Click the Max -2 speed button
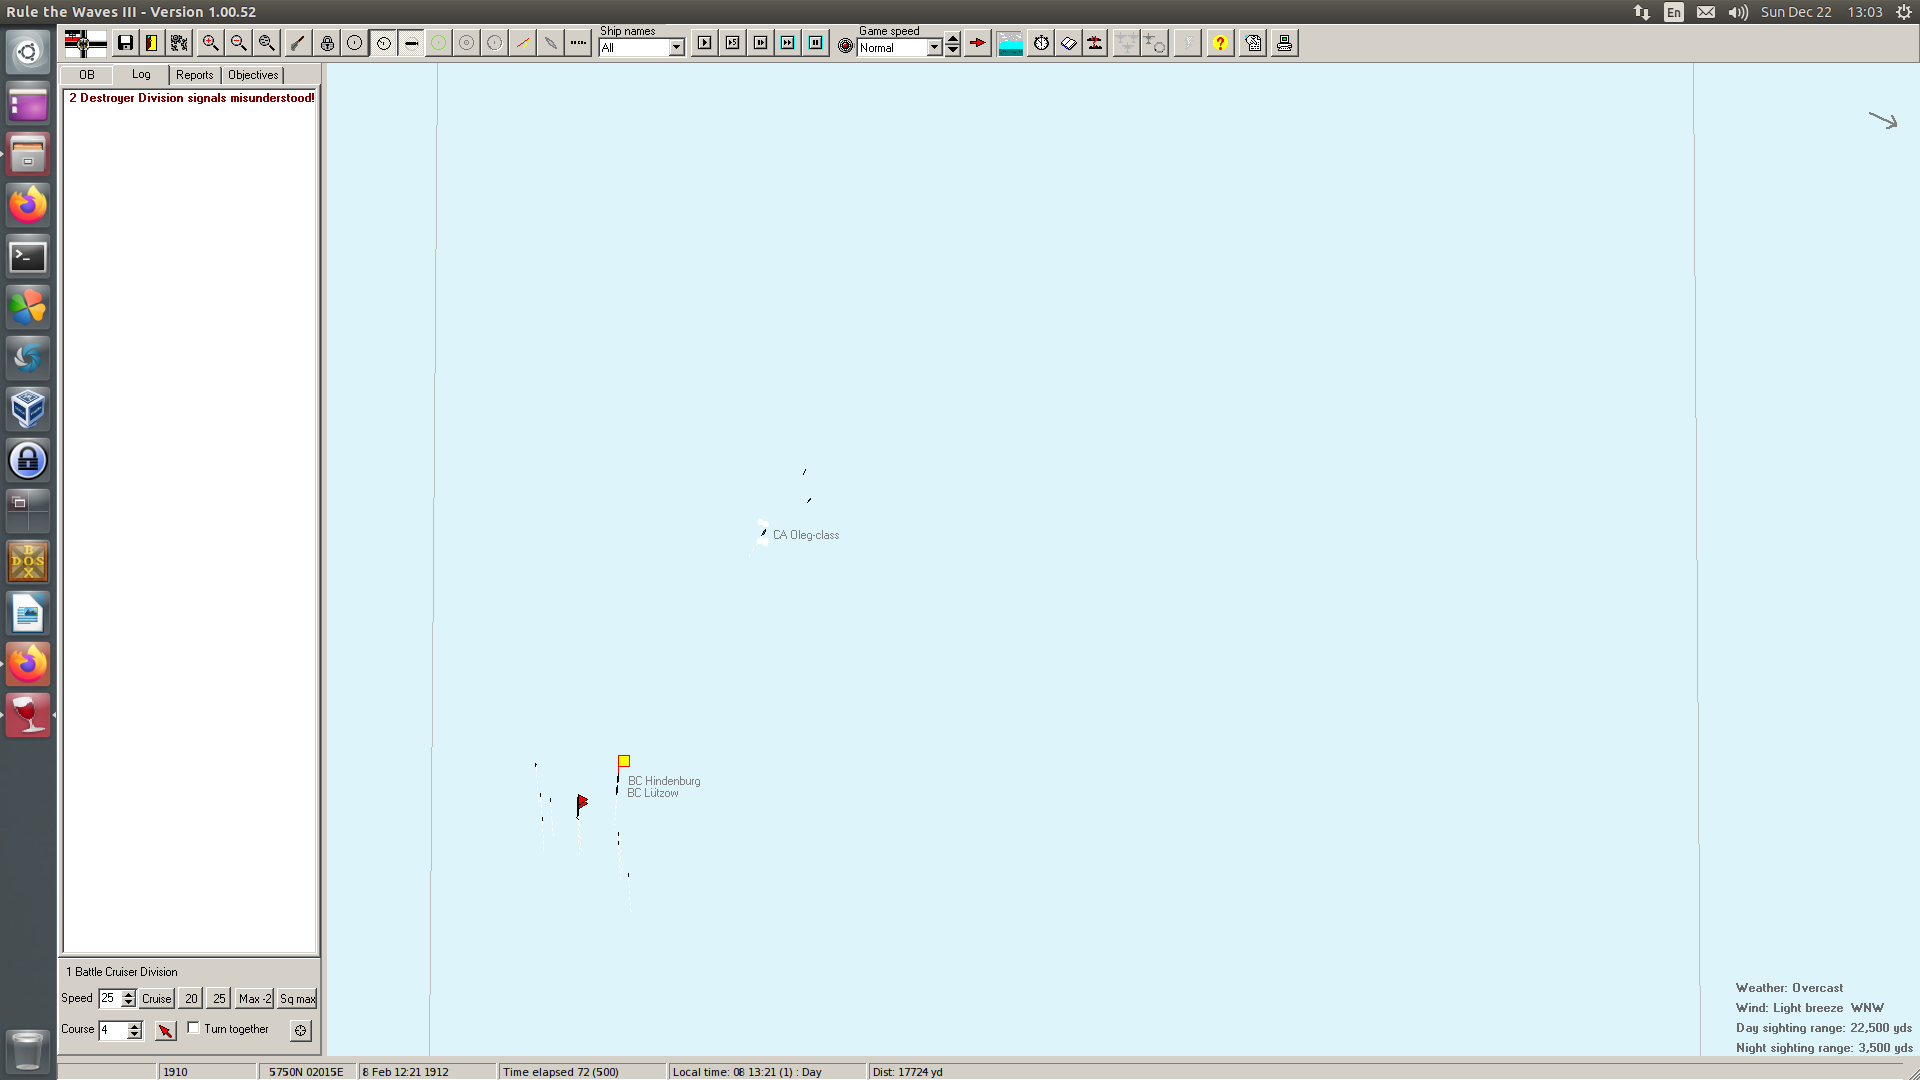Image resolution: width=1920 pixels, height=1080 pixels. coord(255,998)
